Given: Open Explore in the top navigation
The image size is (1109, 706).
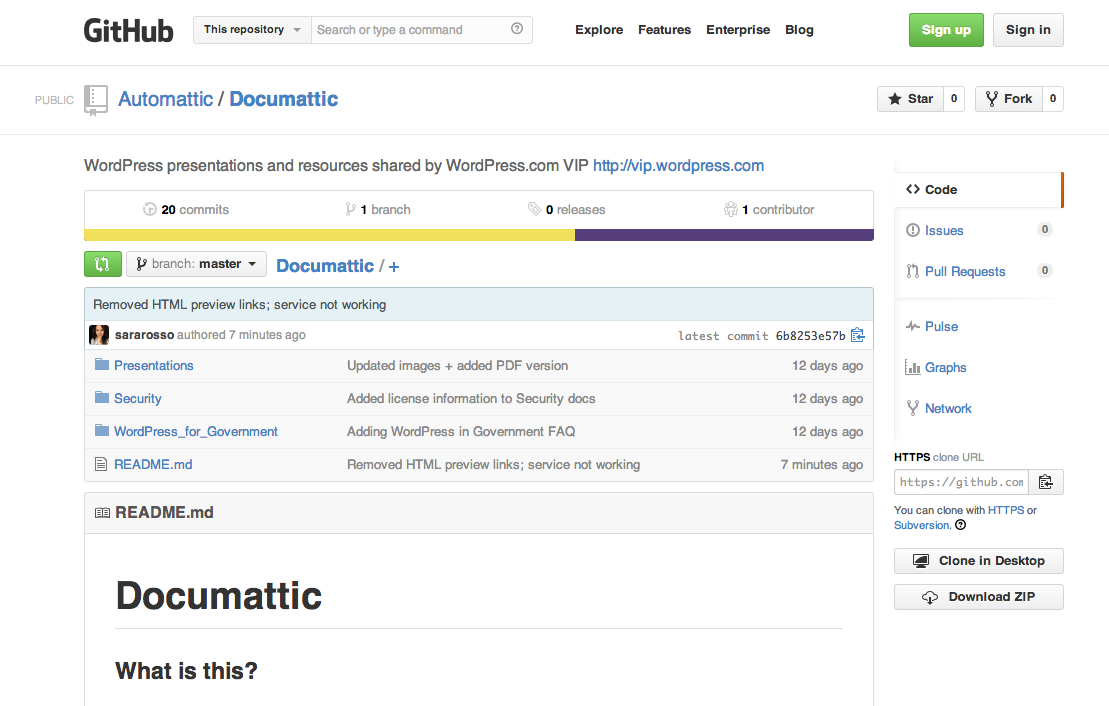Looking at the screenshot, I should click(x=599, y=30).
